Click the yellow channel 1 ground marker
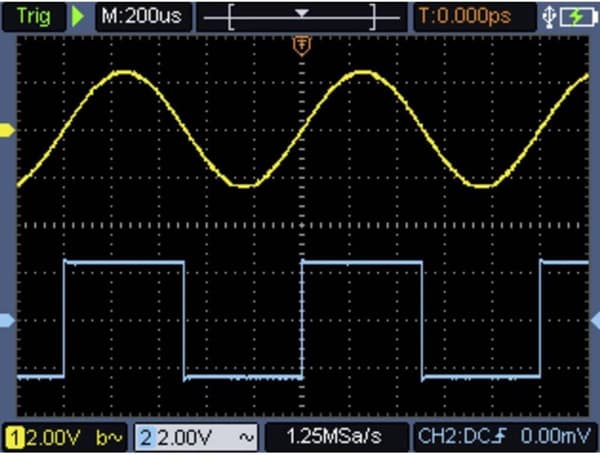600x455 pixels. pos(7,130)
